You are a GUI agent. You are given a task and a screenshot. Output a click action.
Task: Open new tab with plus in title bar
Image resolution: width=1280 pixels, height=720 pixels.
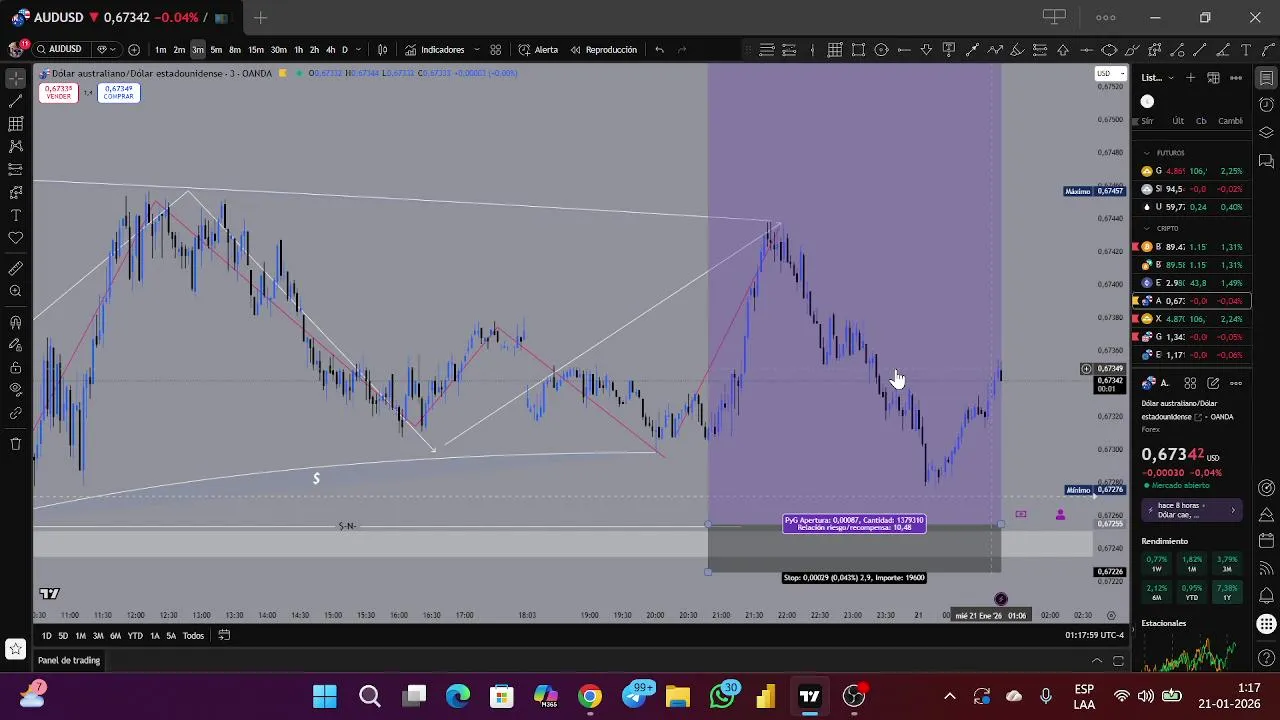(x=260, y=17)
